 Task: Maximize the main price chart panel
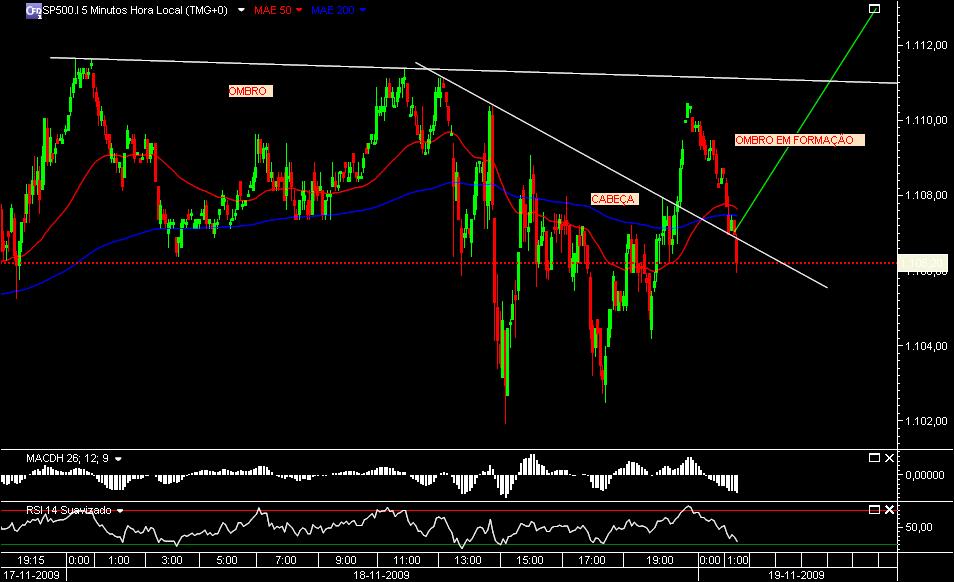click(874, 9)
